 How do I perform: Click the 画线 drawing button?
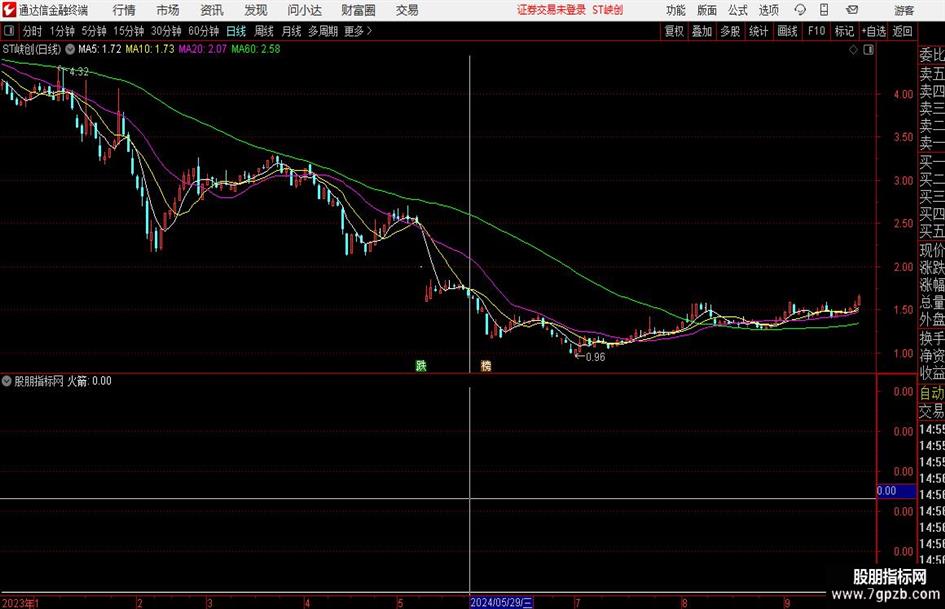pyautogui.click(x=788, y=31)
